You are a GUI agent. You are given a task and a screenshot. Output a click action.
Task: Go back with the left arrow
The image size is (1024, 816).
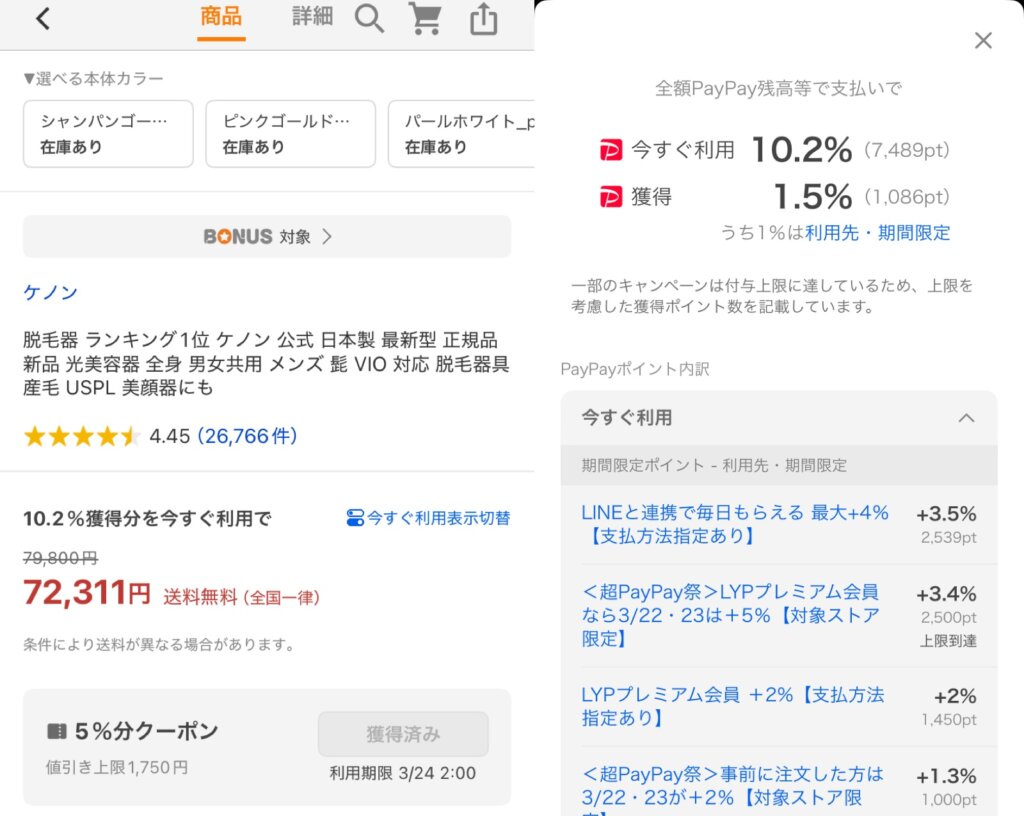(43, 19)
